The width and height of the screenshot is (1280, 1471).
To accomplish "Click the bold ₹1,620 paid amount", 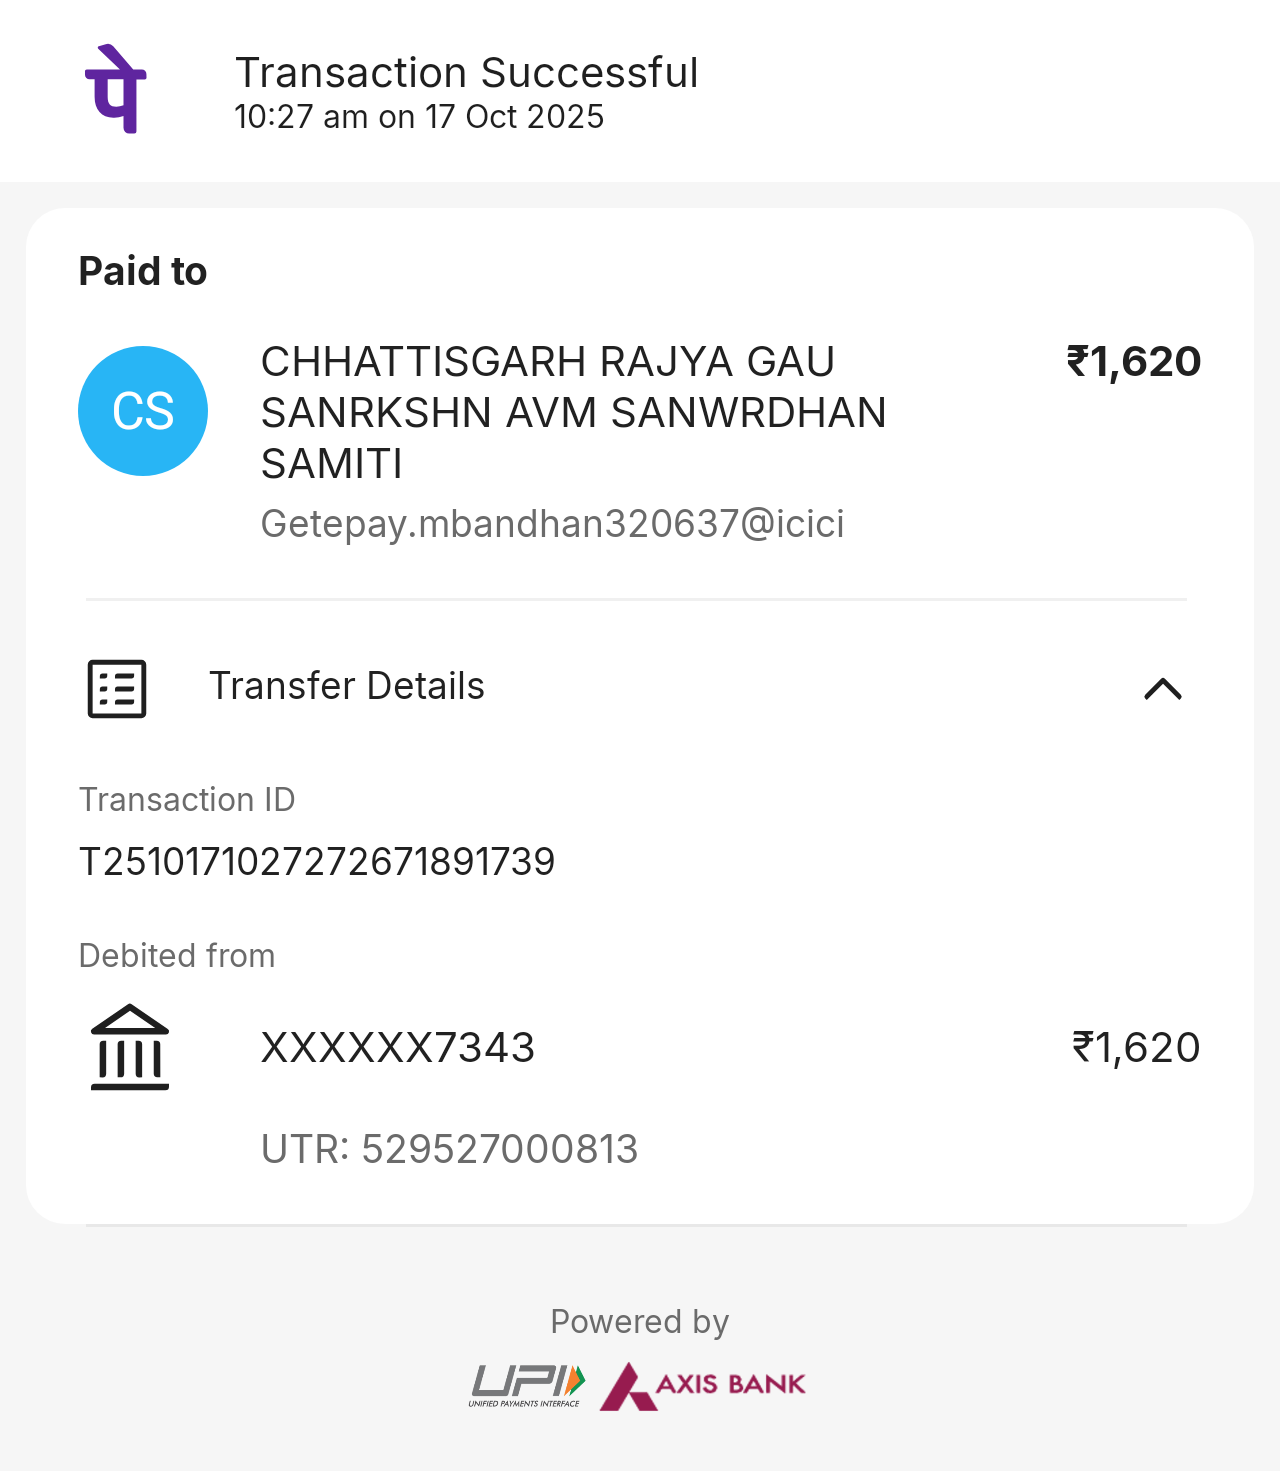I will [x=1133, y=361].
